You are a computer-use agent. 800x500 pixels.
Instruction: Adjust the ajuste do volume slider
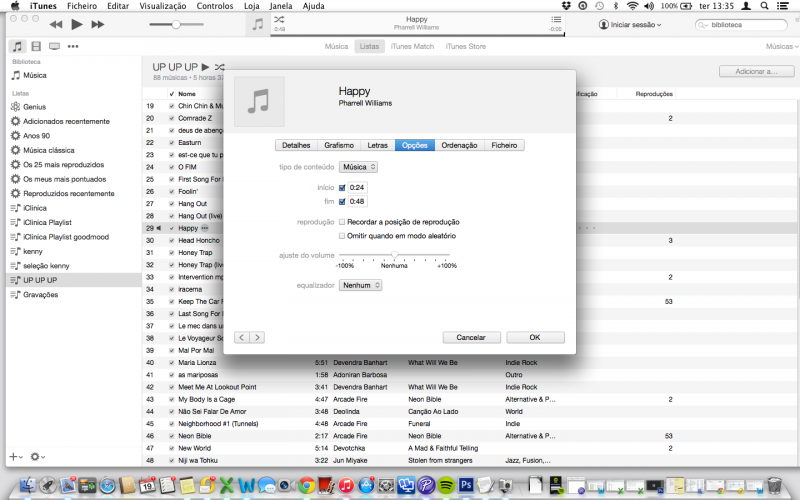[394, 255]
